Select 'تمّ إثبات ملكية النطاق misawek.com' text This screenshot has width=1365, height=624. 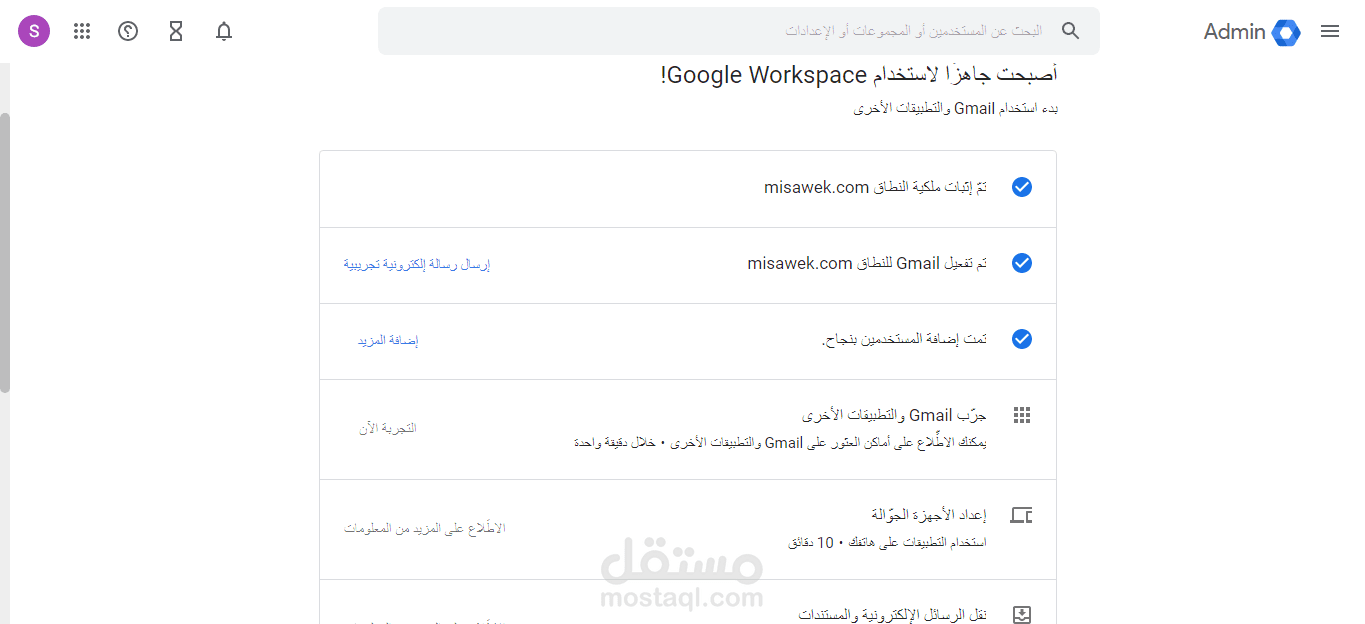click(x=875, y=187)
